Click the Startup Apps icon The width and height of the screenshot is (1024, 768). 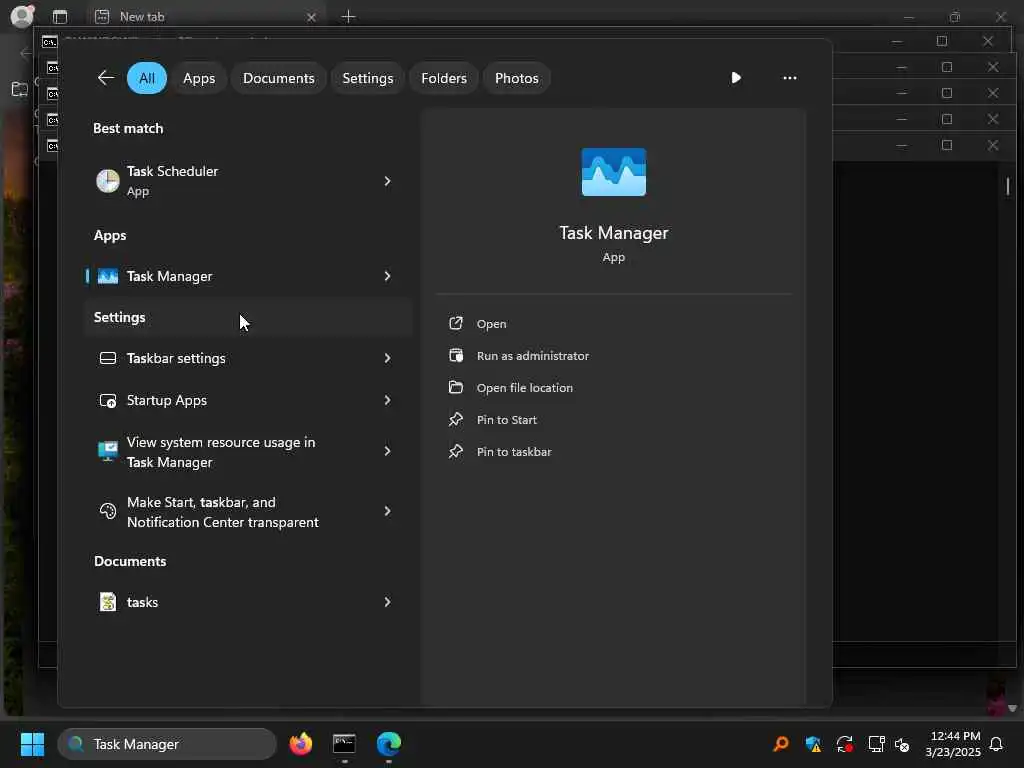pos(108,400)
